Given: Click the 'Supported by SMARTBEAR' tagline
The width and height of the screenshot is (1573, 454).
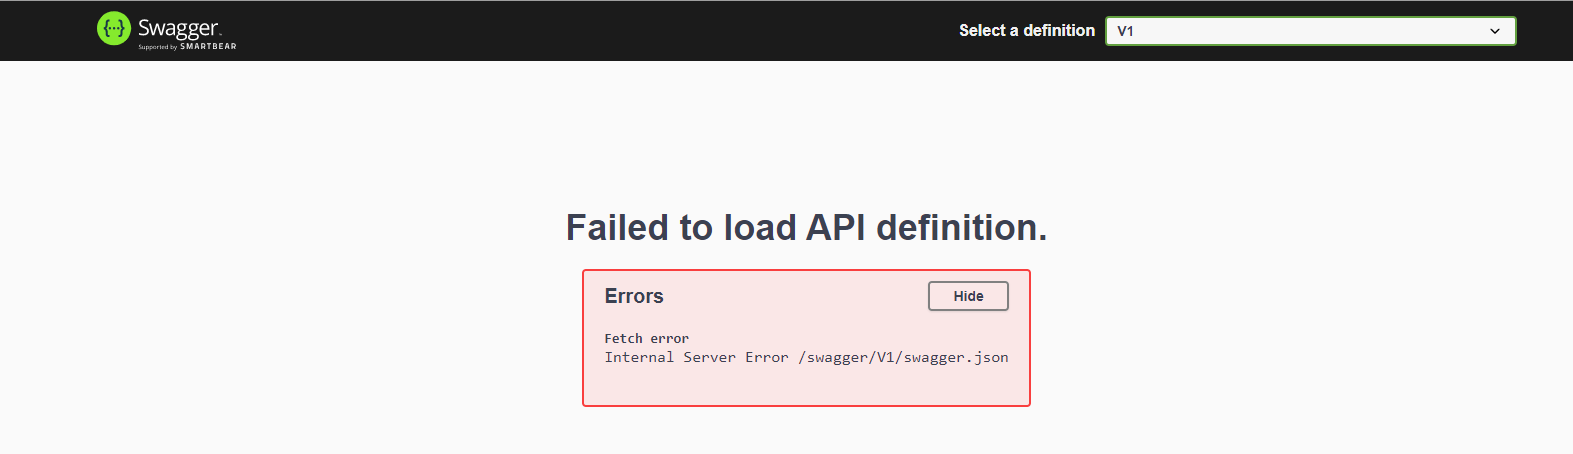Looking at the screenshot, I should tap(187, 46).
